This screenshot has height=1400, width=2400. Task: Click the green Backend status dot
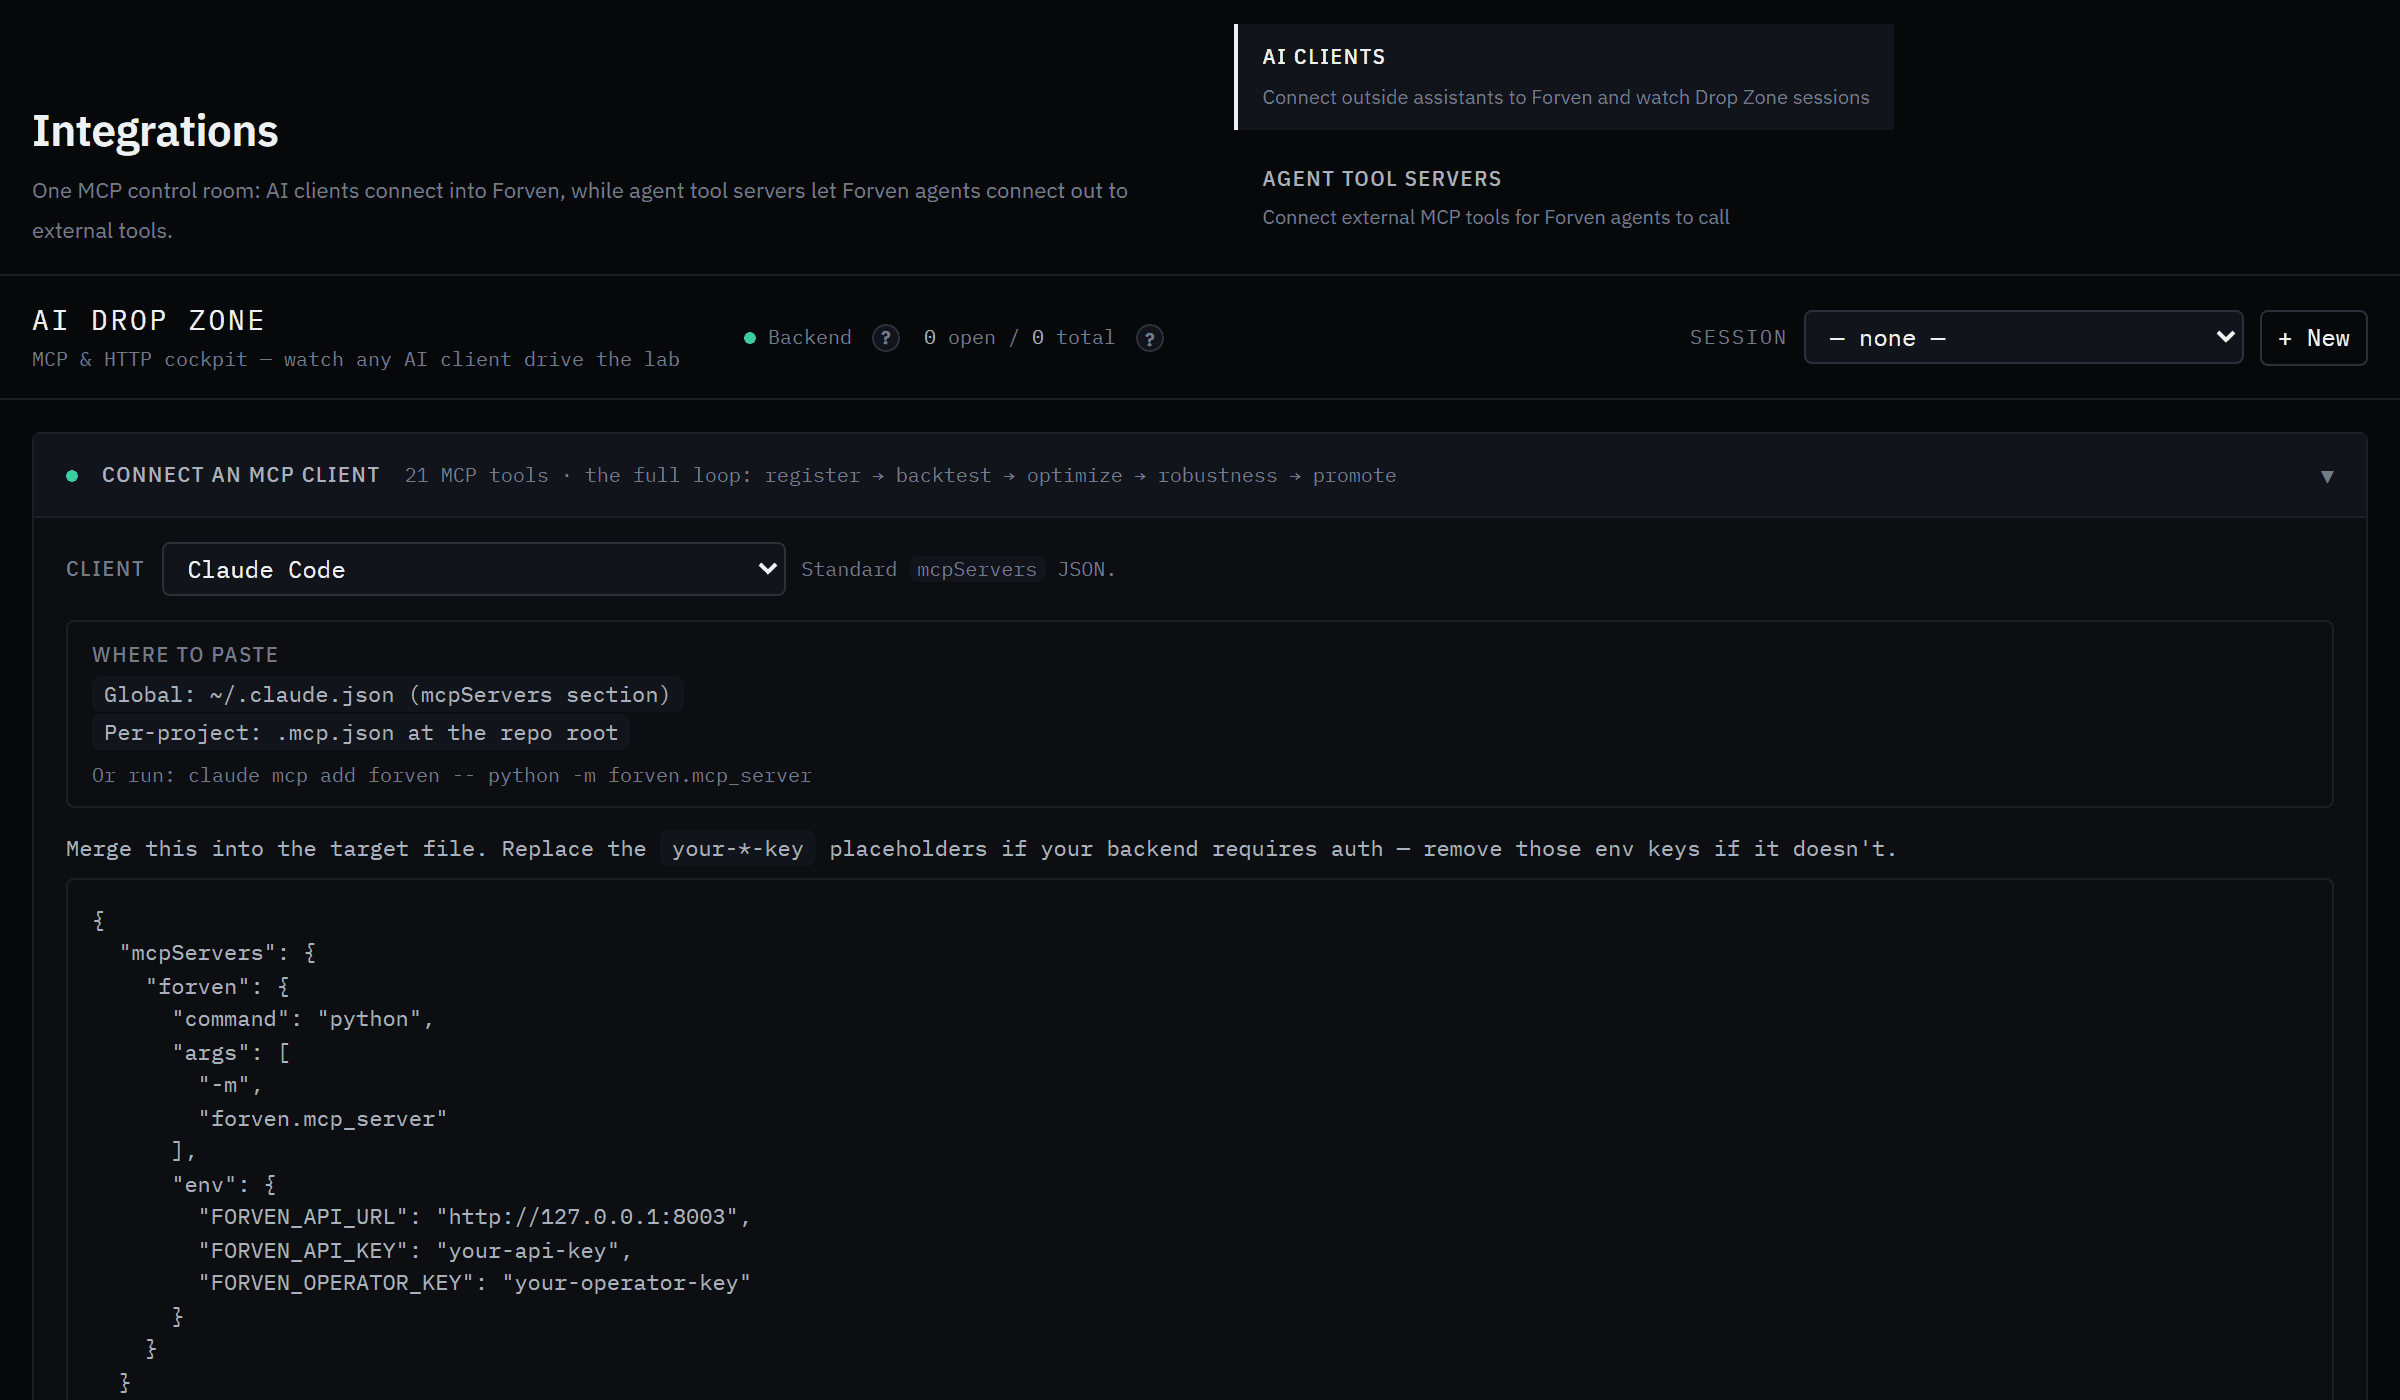point(750,338)
